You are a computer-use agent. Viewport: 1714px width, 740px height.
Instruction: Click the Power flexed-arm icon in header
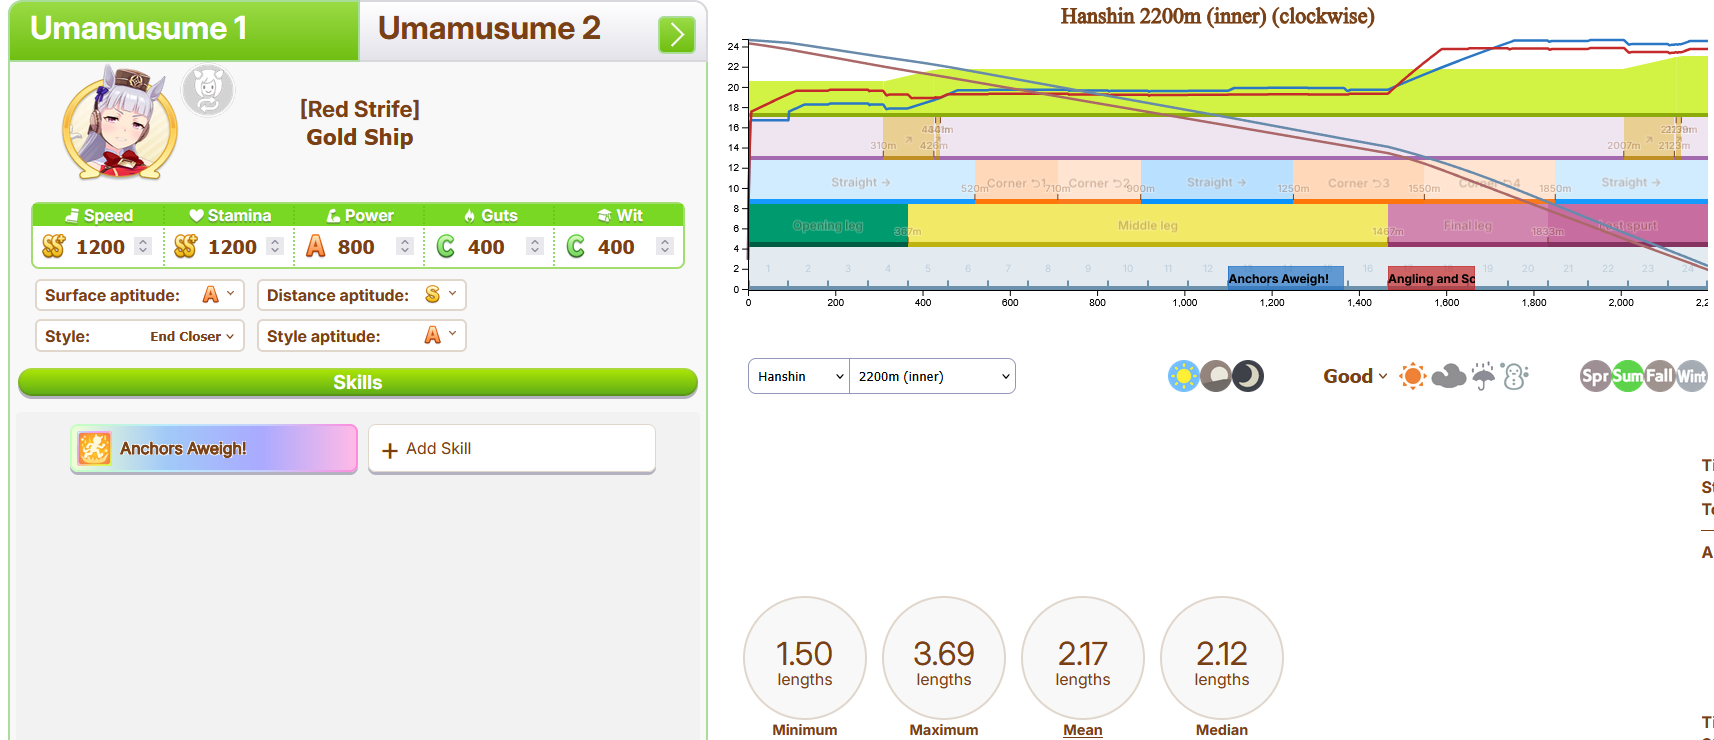[334, 215]
